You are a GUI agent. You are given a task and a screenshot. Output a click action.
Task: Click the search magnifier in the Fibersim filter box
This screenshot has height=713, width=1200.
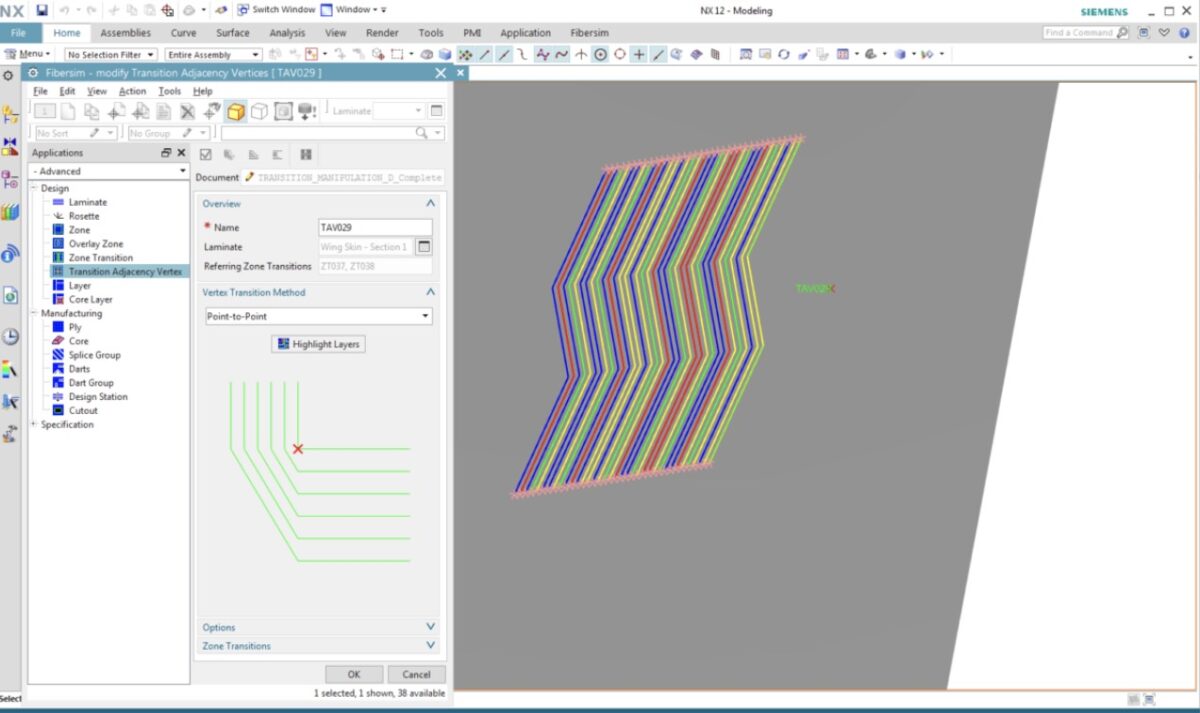[422, 133]
